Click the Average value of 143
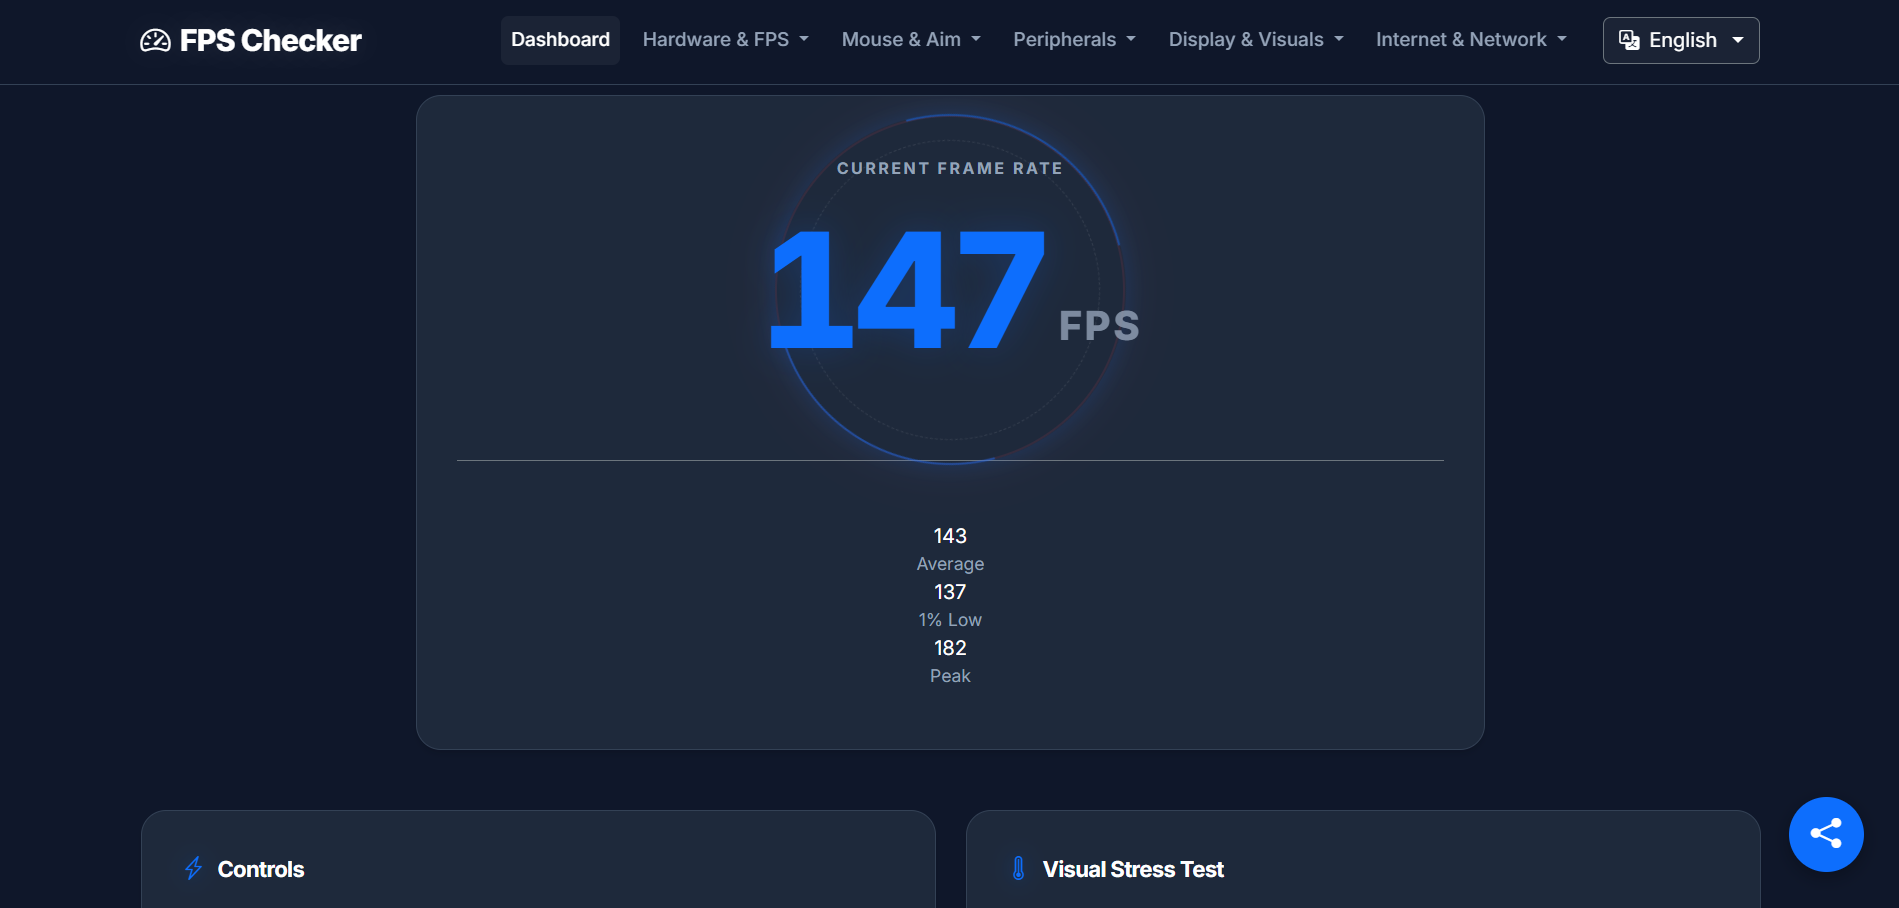Image resolution: width=1899 pixels, height=908 pixels. [949, 535]
